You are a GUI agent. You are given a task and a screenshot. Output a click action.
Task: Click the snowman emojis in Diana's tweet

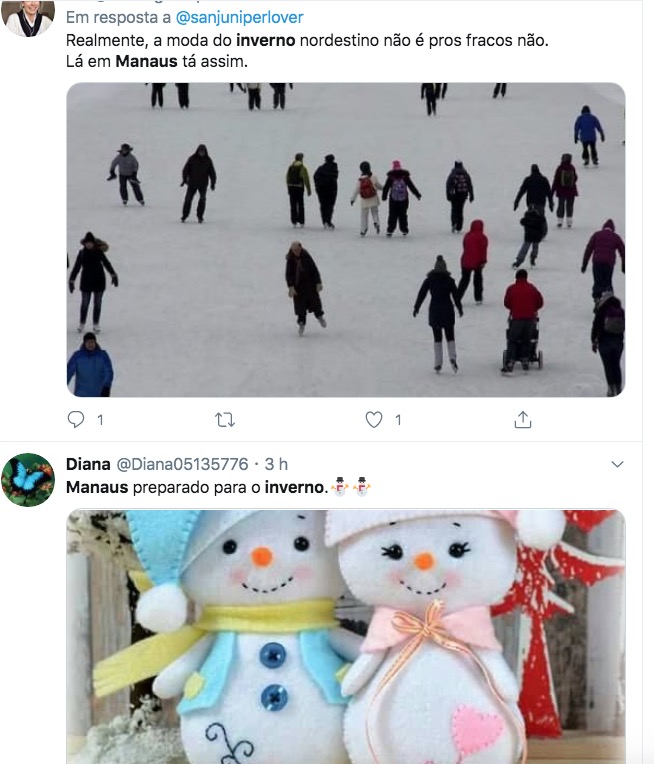click(350, 487)
